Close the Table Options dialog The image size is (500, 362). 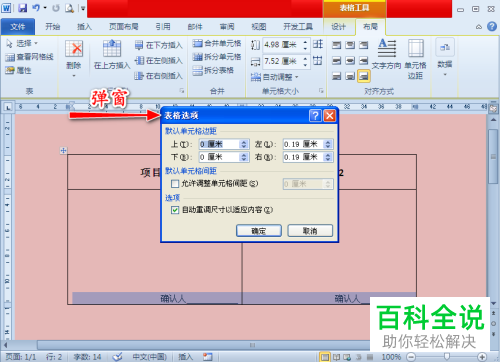[x=330, y=116]
